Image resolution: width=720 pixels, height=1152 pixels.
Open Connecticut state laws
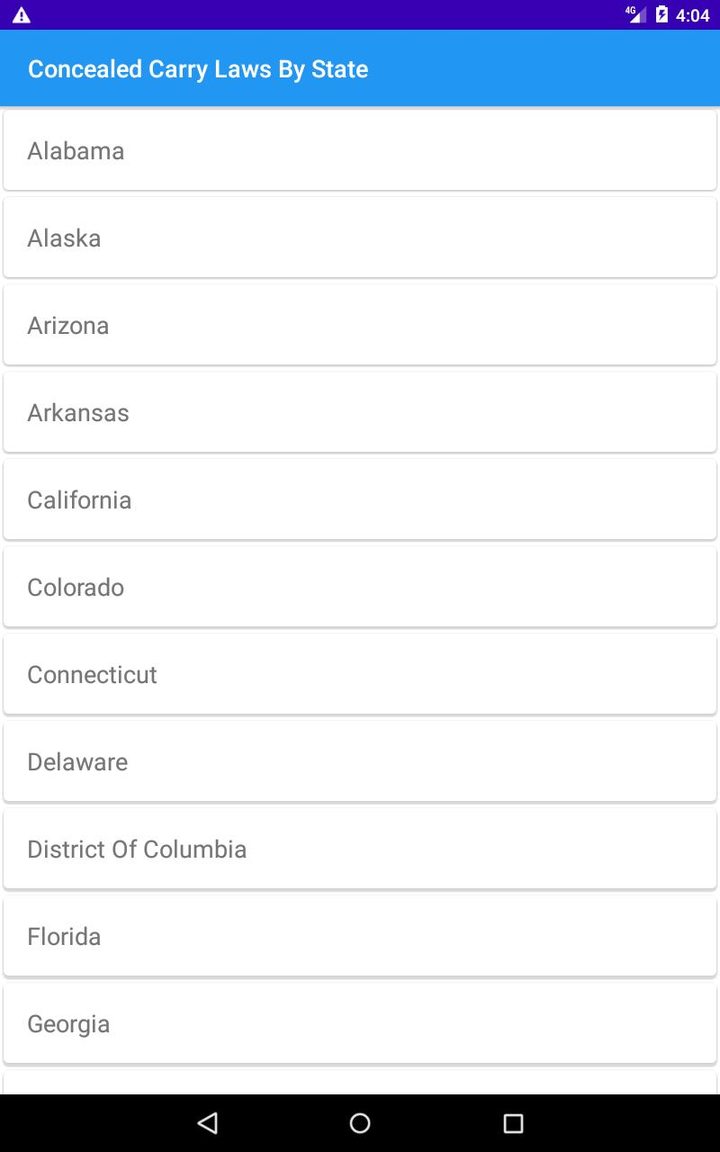coord(360,674)
